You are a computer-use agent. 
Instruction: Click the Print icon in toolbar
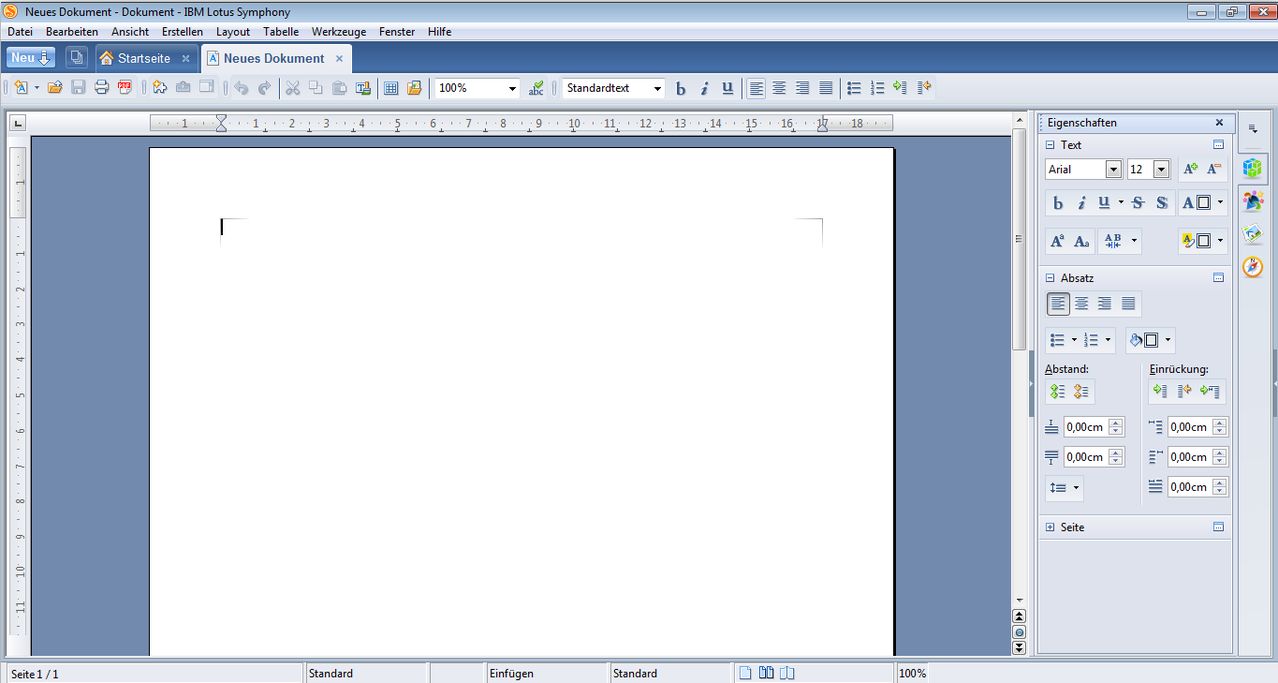click(101, 88)
